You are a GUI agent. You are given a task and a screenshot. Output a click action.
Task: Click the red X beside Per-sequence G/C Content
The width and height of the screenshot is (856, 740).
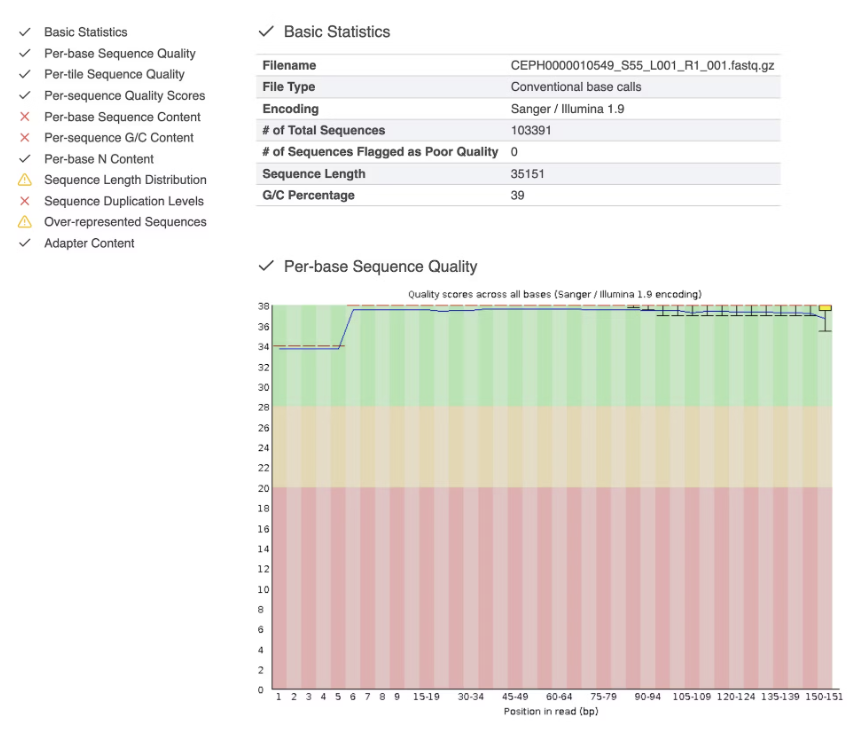pos(25,138)
